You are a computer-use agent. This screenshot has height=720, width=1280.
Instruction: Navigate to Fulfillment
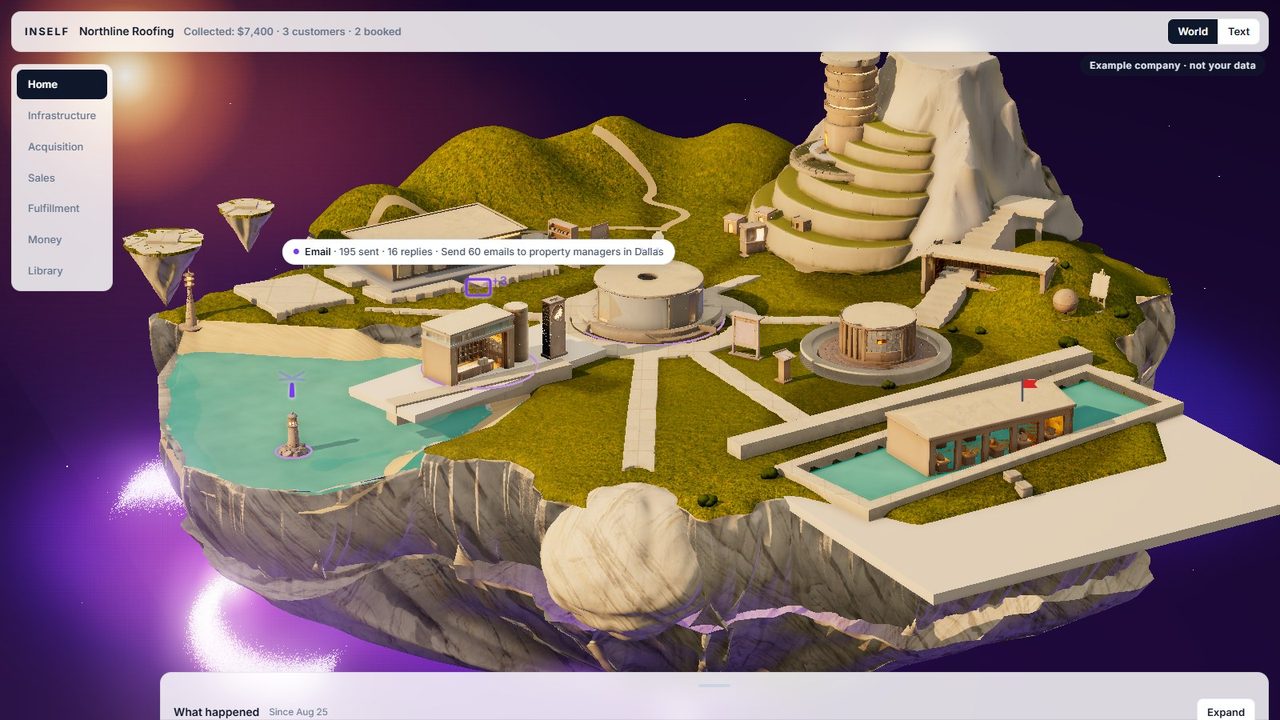click(62, 208)
